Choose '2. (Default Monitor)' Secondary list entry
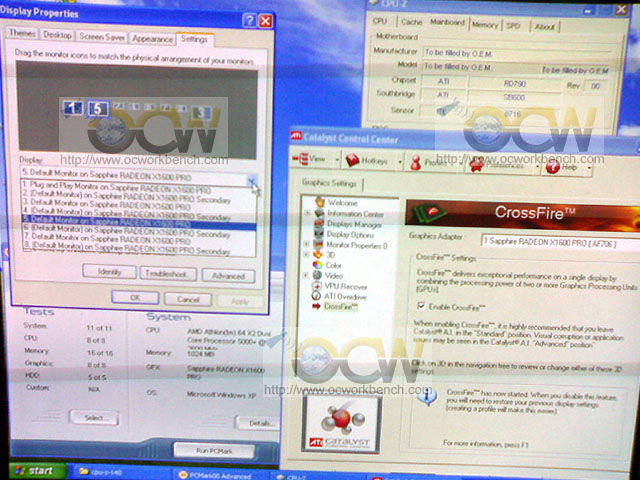640x480 pixels. [x=139, y=197]
